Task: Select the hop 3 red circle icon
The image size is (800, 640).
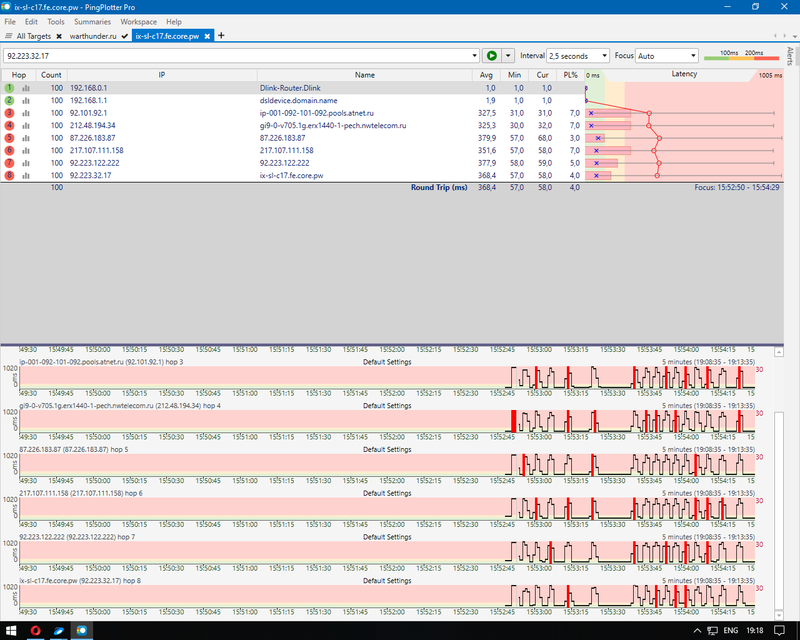Action: tap(10, 113)
